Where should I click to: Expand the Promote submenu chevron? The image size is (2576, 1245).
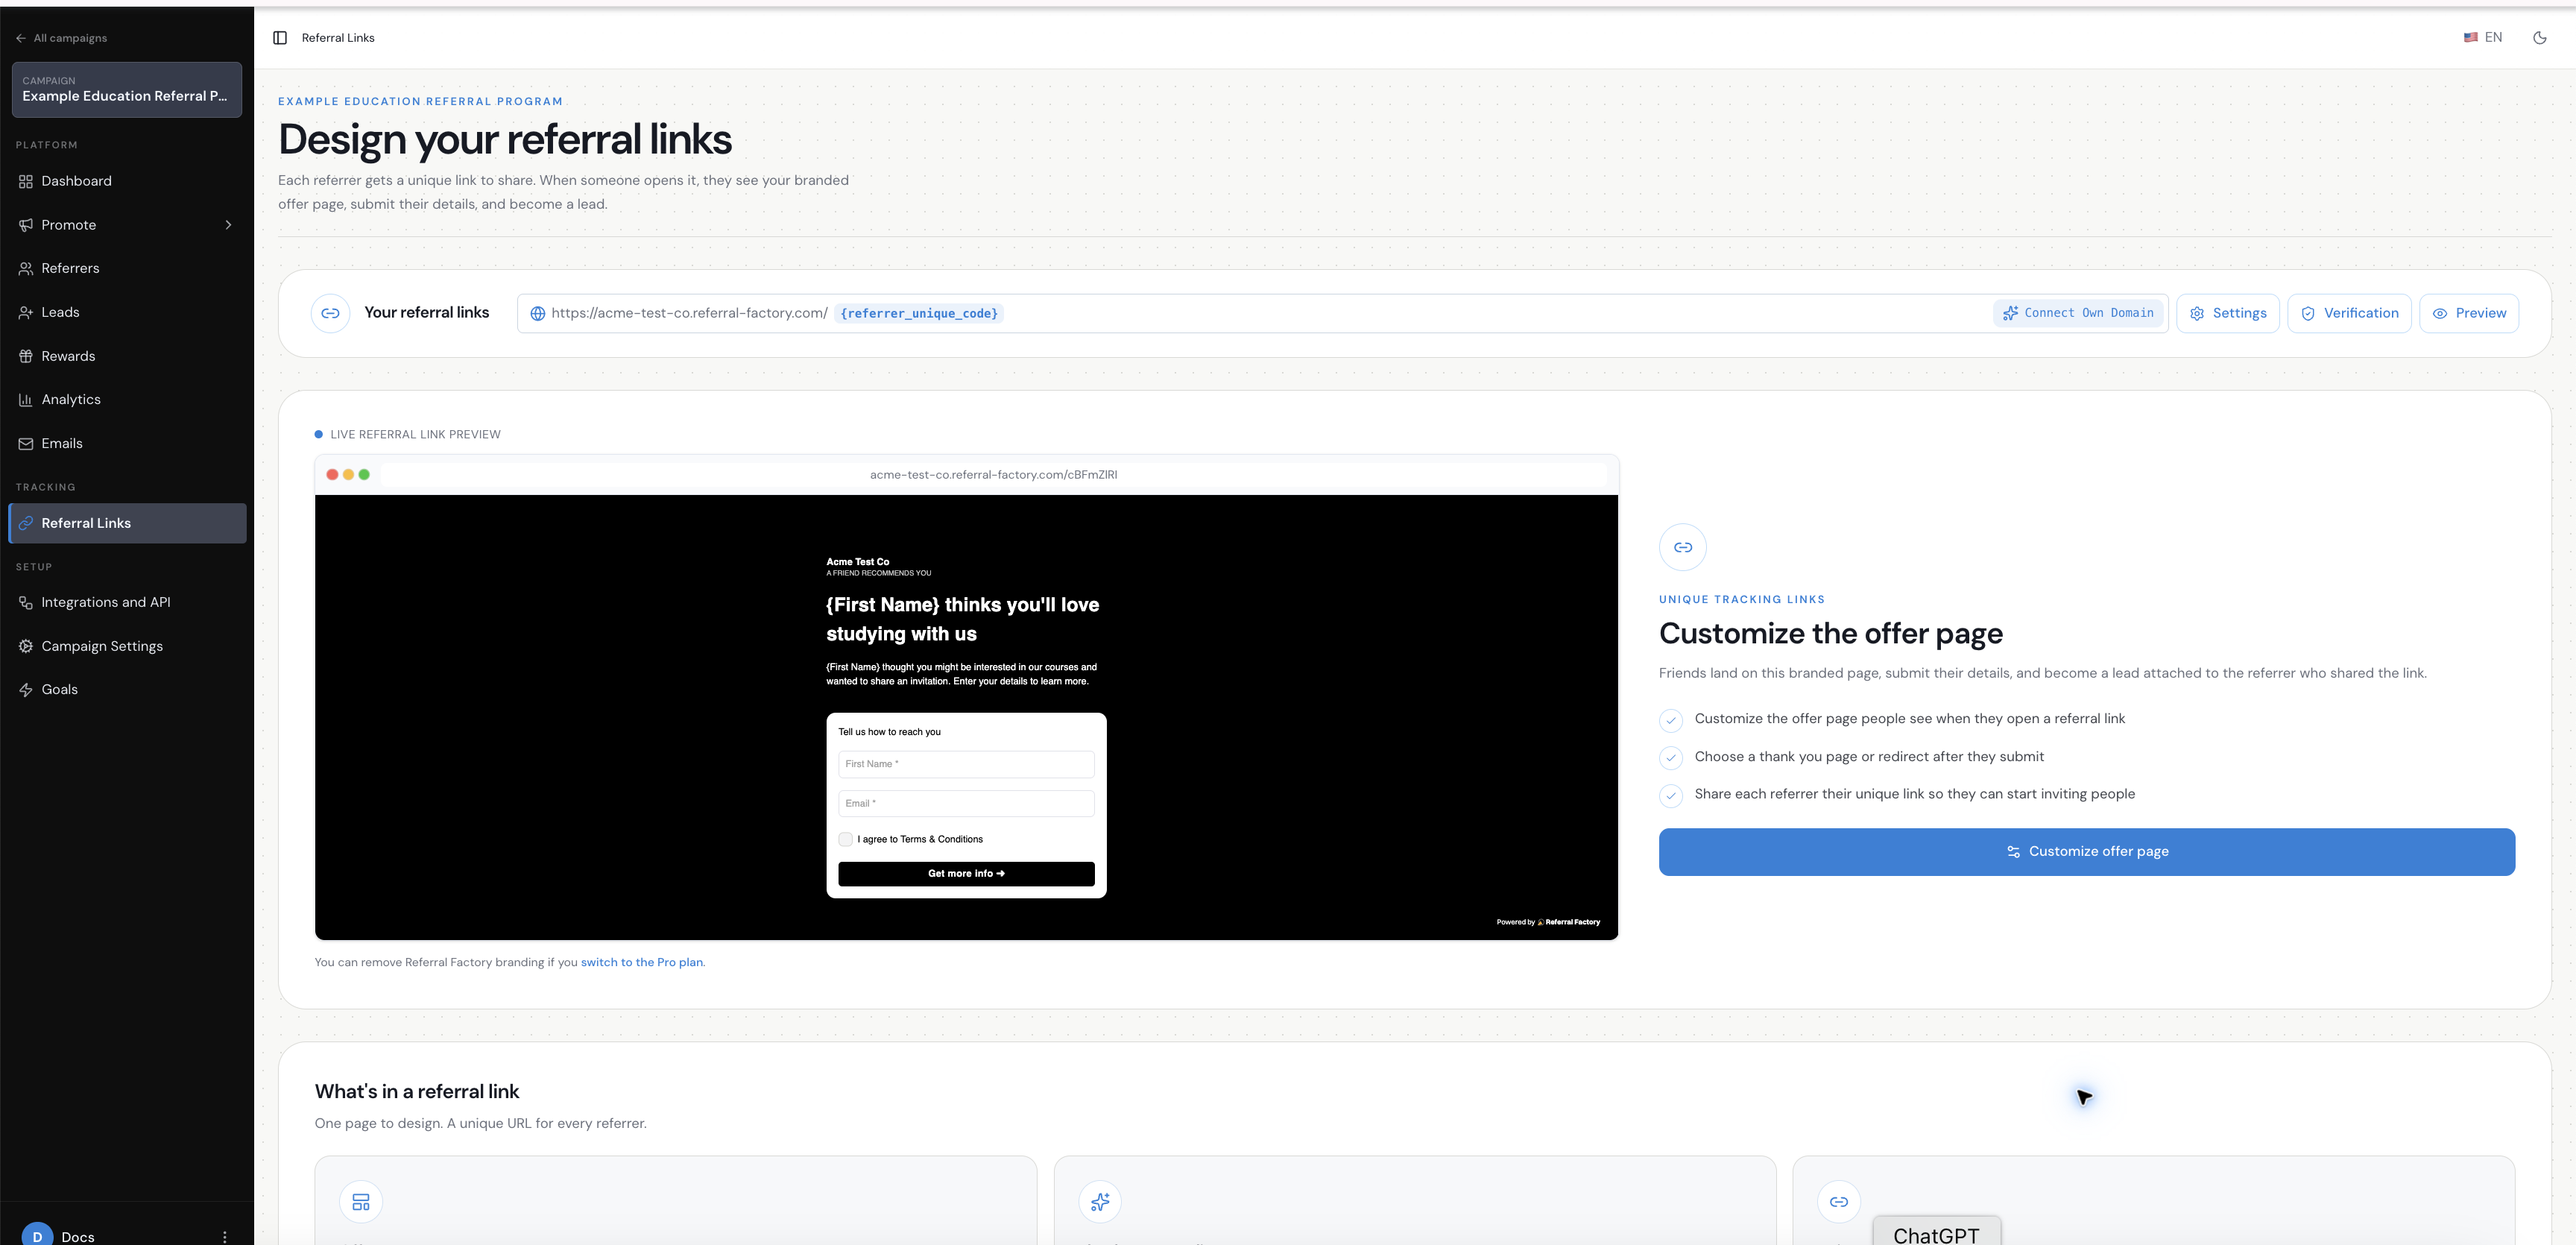[228, 225]
